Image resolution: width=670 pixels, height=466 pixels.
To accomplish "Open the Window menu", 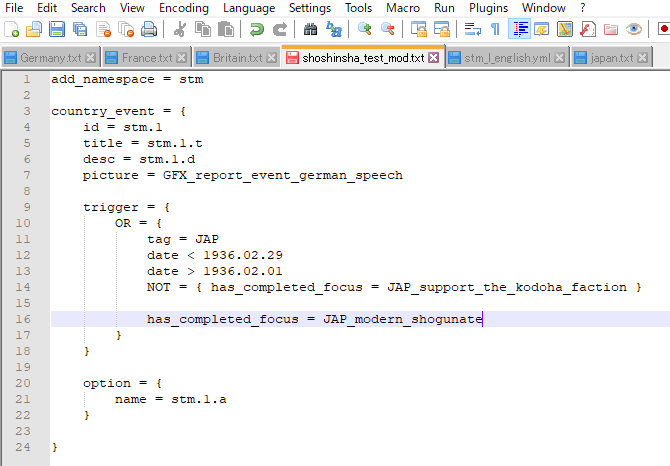I will point(544,8).
